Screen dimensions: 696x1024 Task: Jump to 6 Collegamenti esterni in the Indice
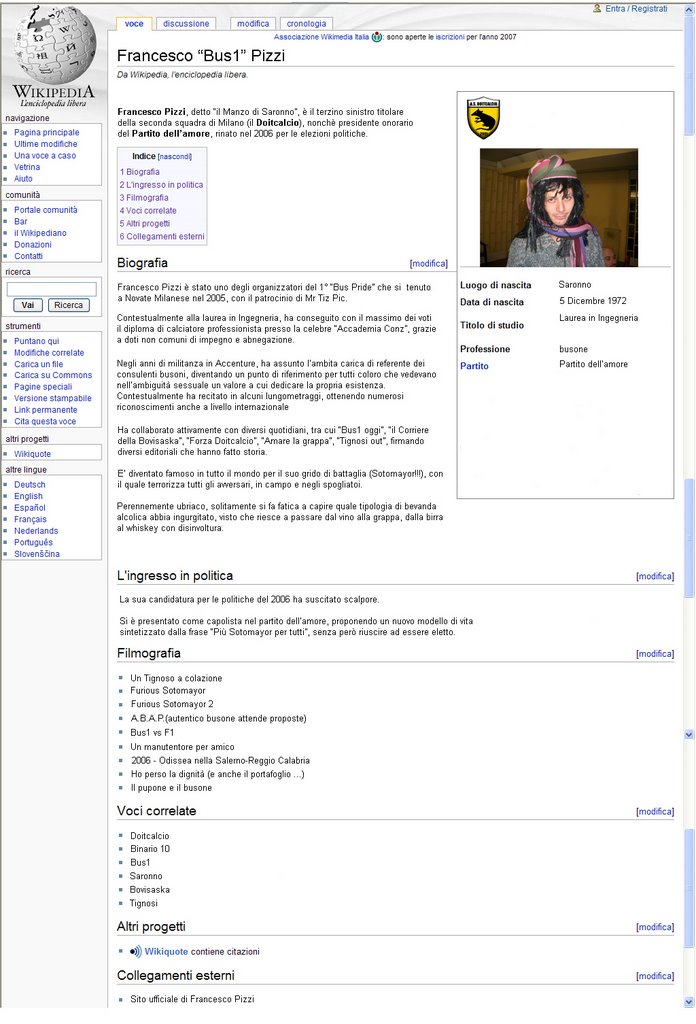tap(162, 236)
